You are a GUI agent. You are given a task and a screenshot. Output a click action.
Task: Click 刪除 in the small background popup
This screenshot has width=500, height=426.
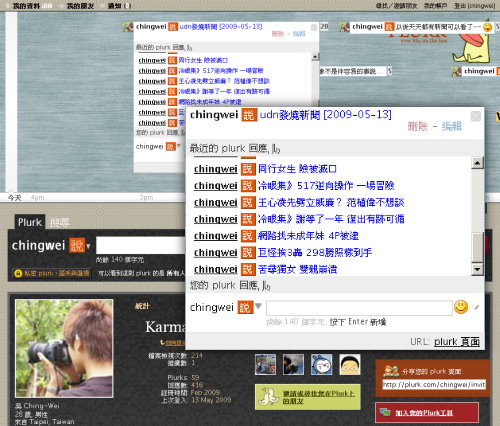(x=277, y=34)
